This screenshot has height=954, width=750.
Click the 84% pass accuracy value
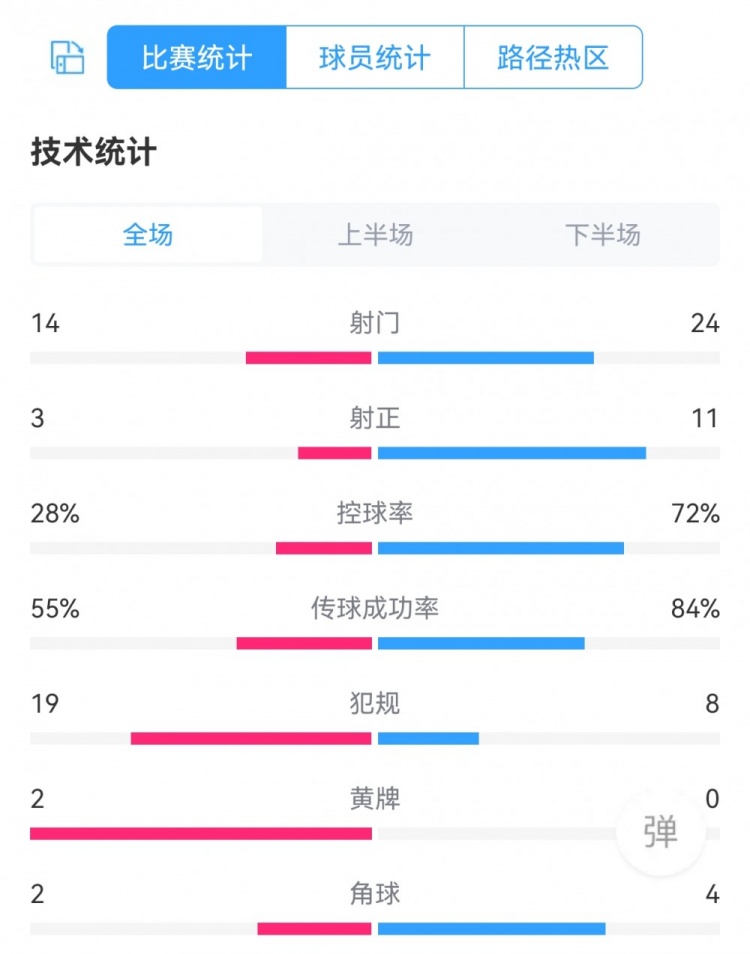(x=697, y=608)
